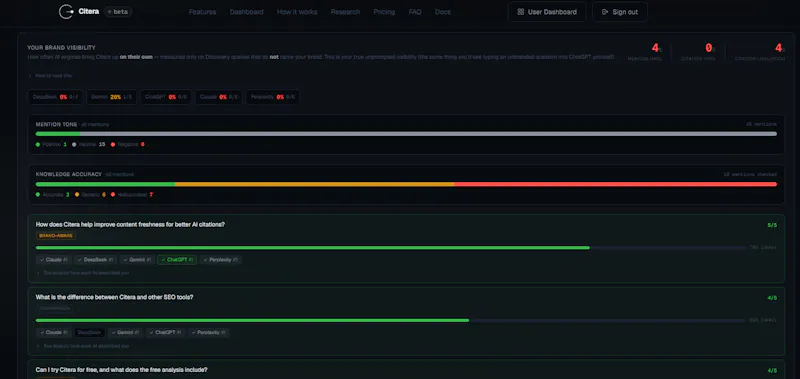Click likelihood bar of SEO tools question

[390, 320]
